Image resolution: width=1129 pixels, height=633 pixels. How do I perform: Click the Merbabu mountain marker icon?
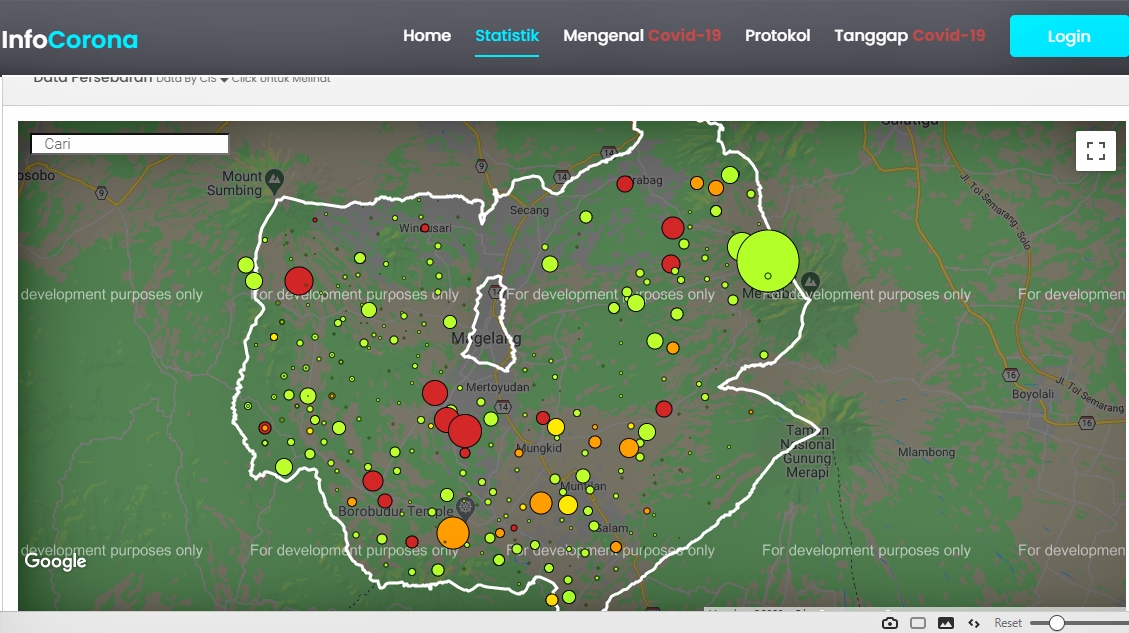811,281
